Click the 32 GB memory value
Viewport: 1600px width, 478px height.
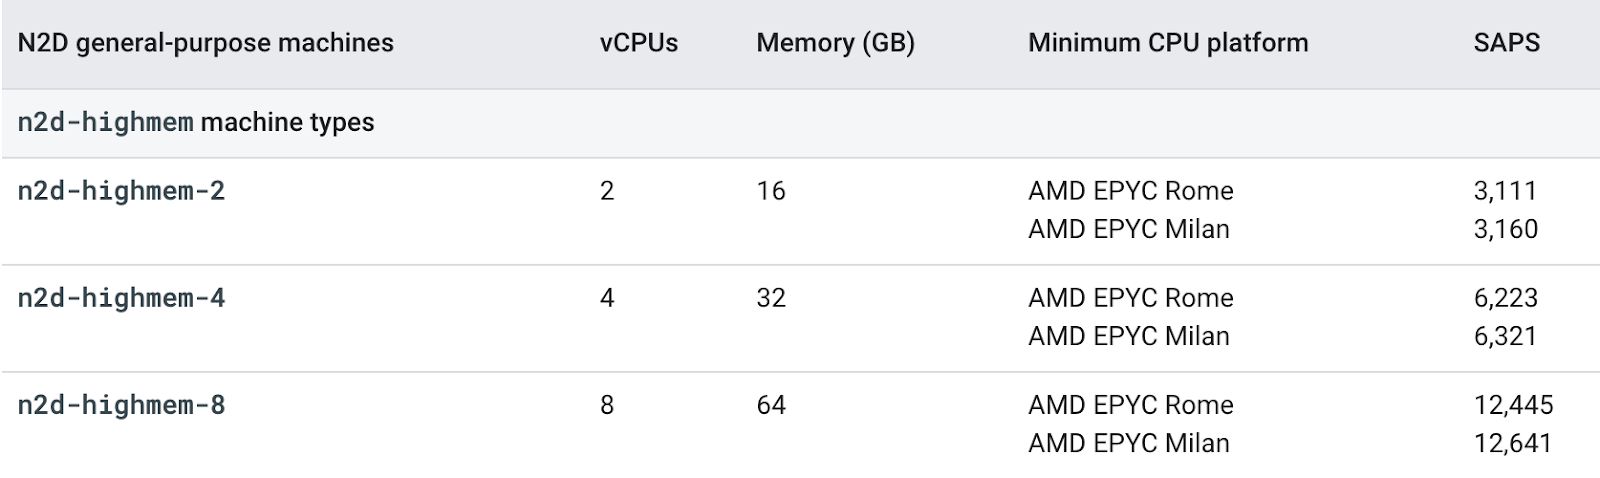tap(770, 297)
